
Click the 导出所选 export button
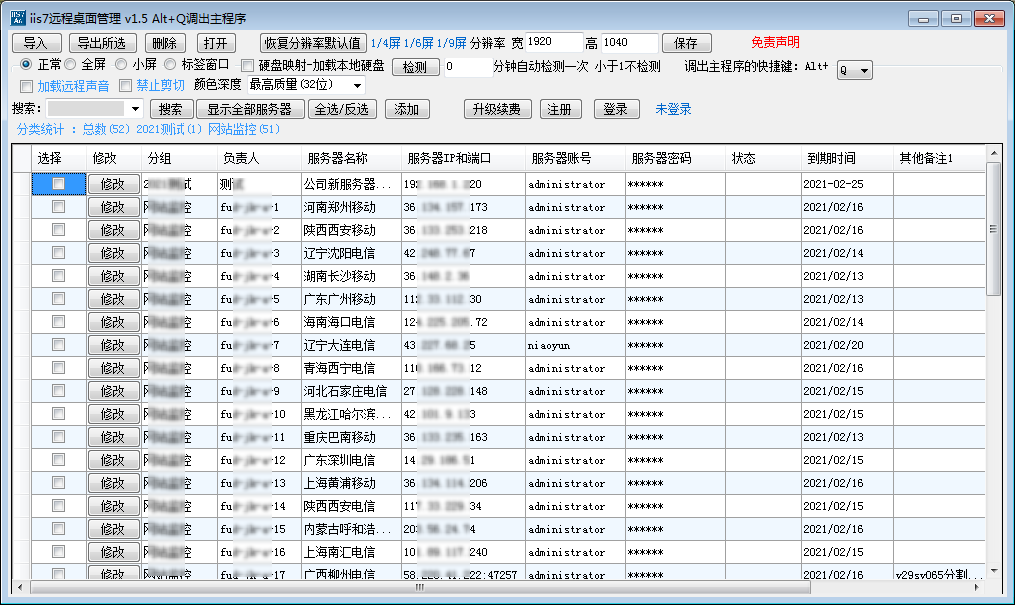pyautogui.click(x=102, y=43)
